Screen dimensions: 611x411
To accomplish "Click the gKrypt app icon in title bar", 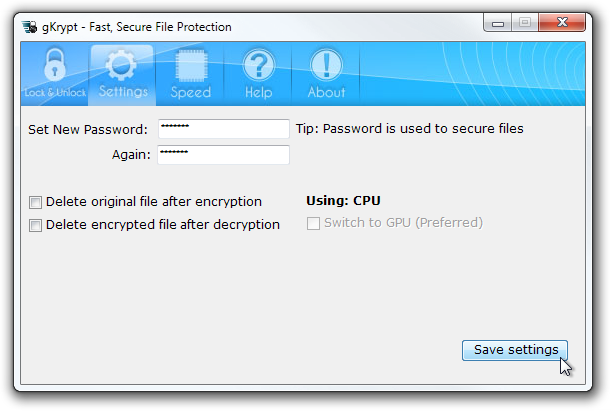I will [30, 27].
